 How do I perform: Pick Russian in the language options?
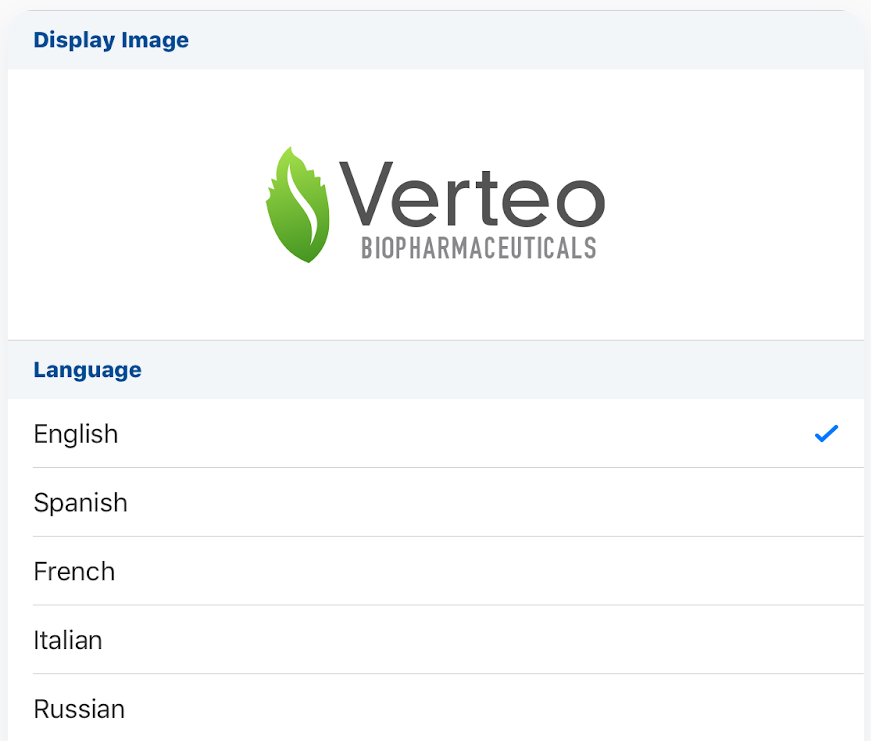(80, 709)
